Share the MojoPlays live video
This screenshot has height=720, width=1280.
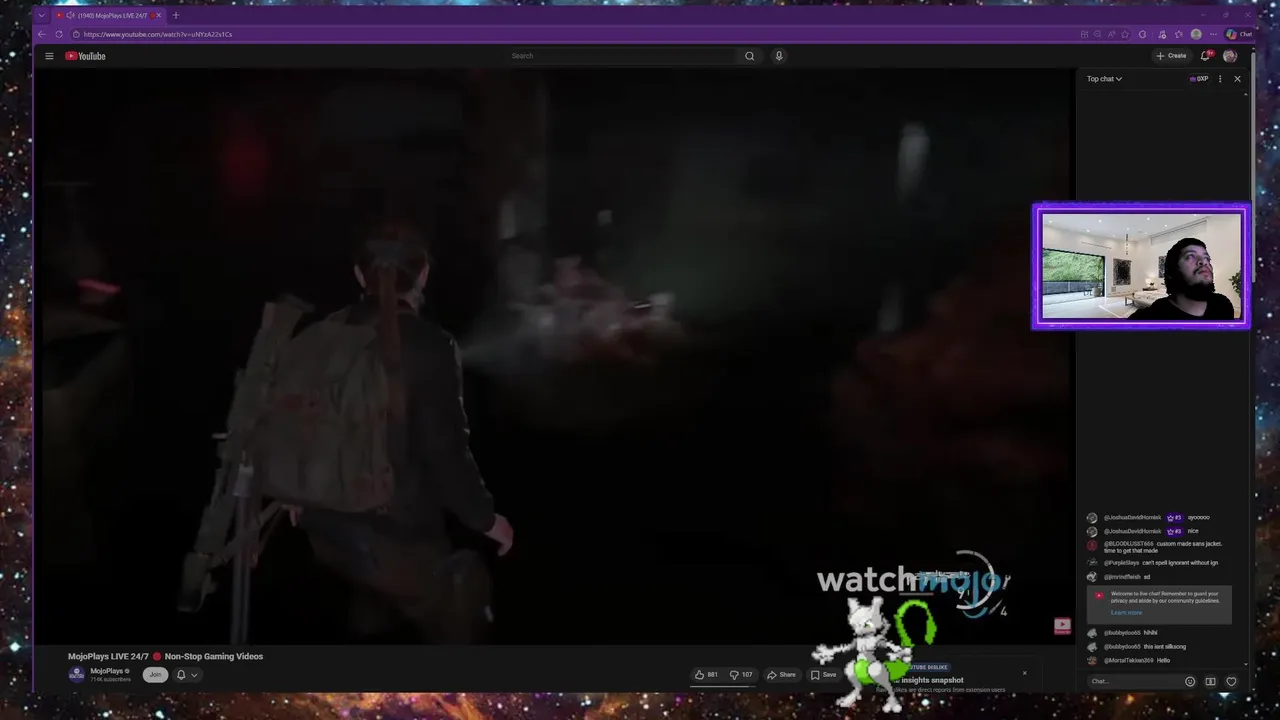pos(782,675)
